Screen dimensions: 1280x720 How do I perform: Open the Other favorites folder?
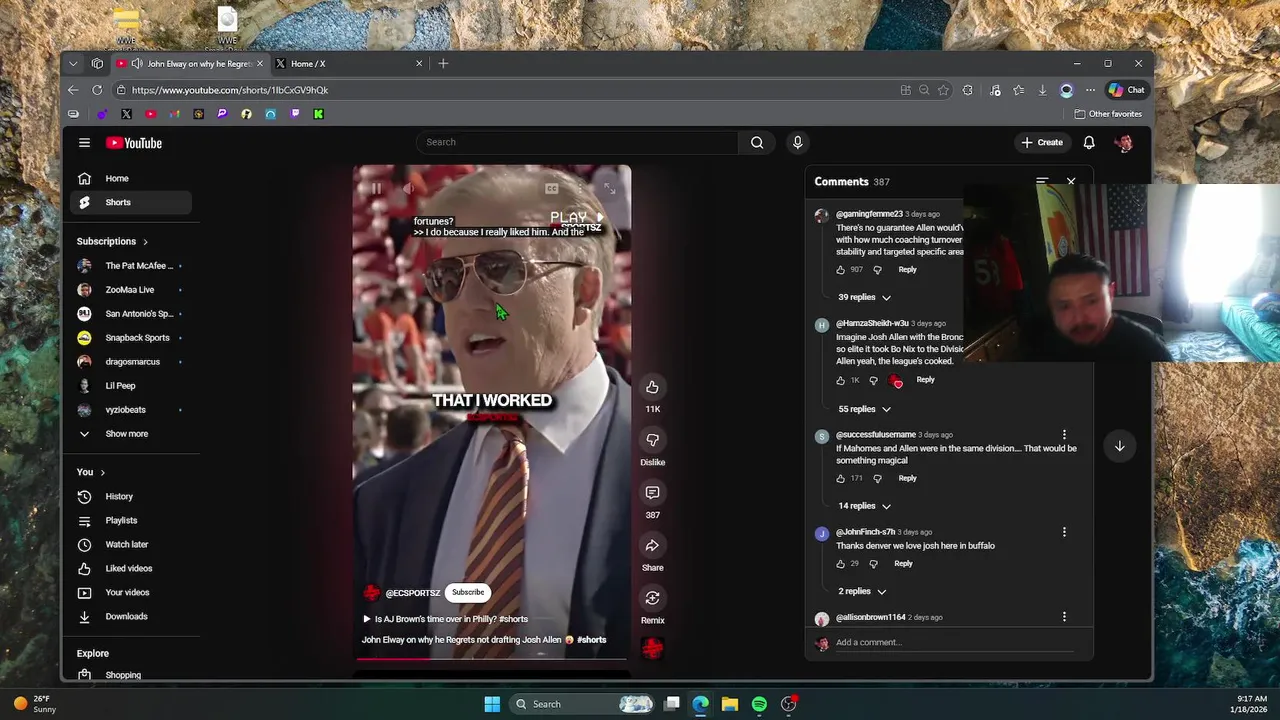point(1107,114)
